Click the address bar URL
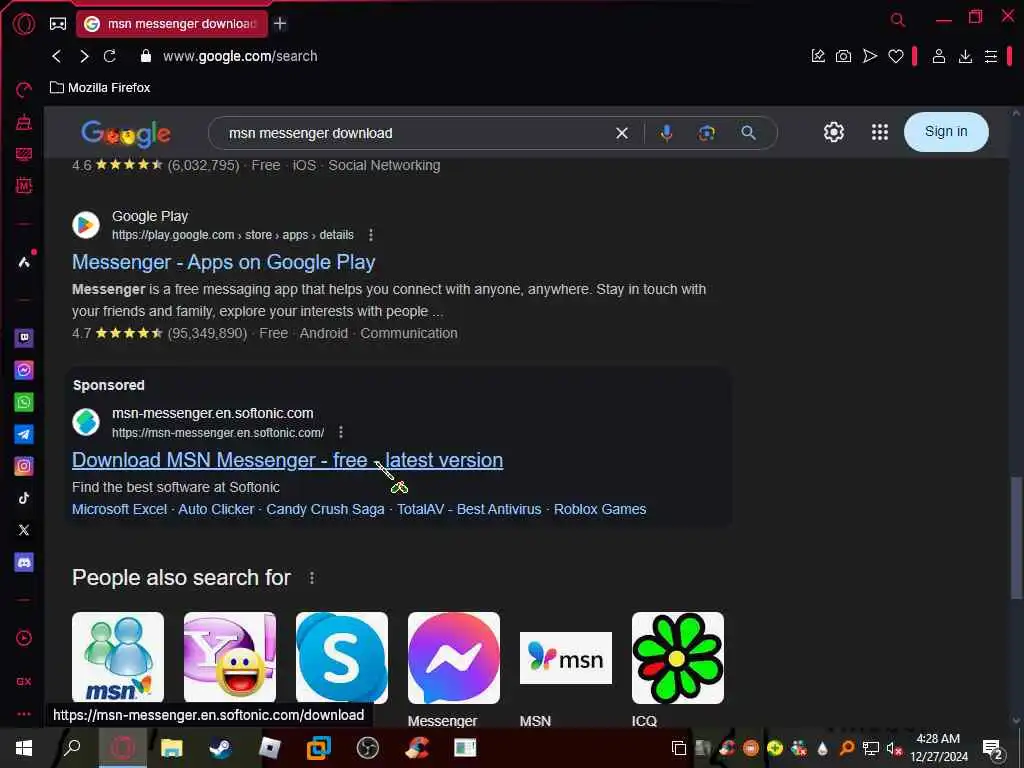 pyautogui.click(x=240, y=56)
